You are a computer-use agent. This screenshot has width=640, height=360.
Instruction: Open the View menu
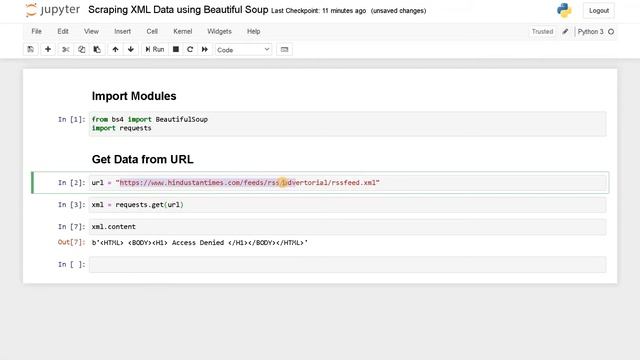91,31
